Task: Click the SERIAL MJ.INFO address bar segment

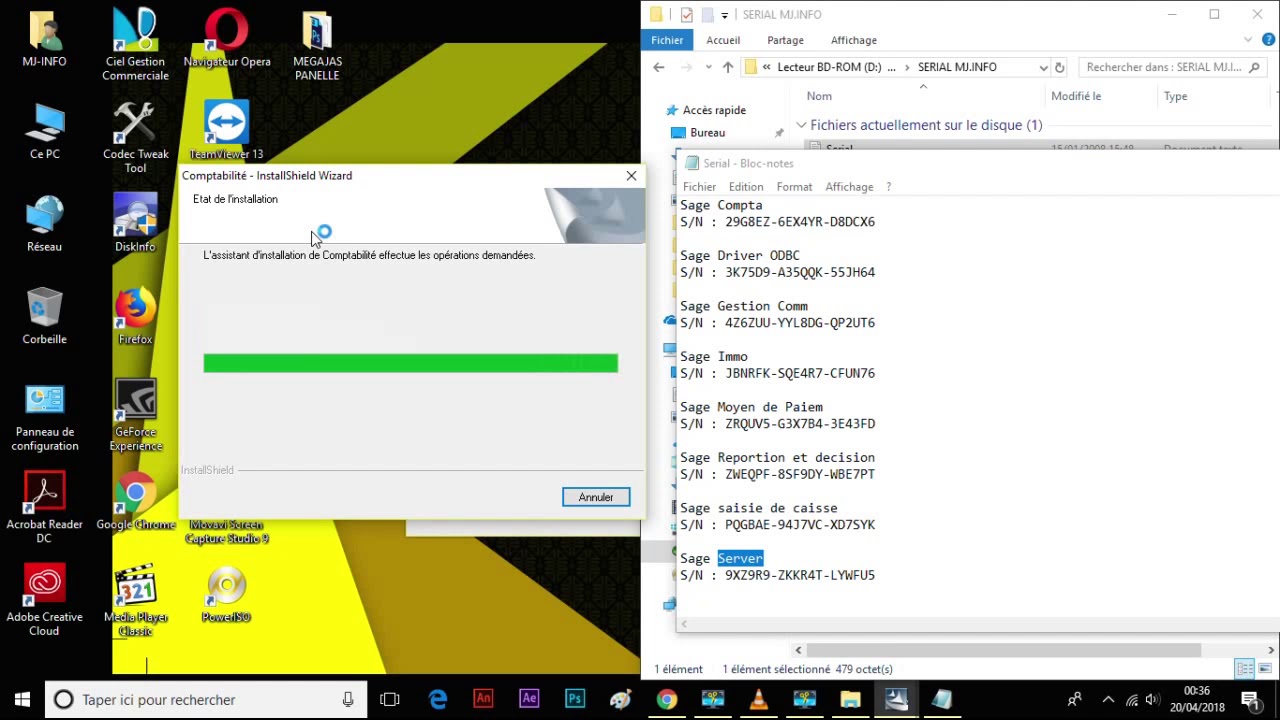Action: tap(957, 67)
